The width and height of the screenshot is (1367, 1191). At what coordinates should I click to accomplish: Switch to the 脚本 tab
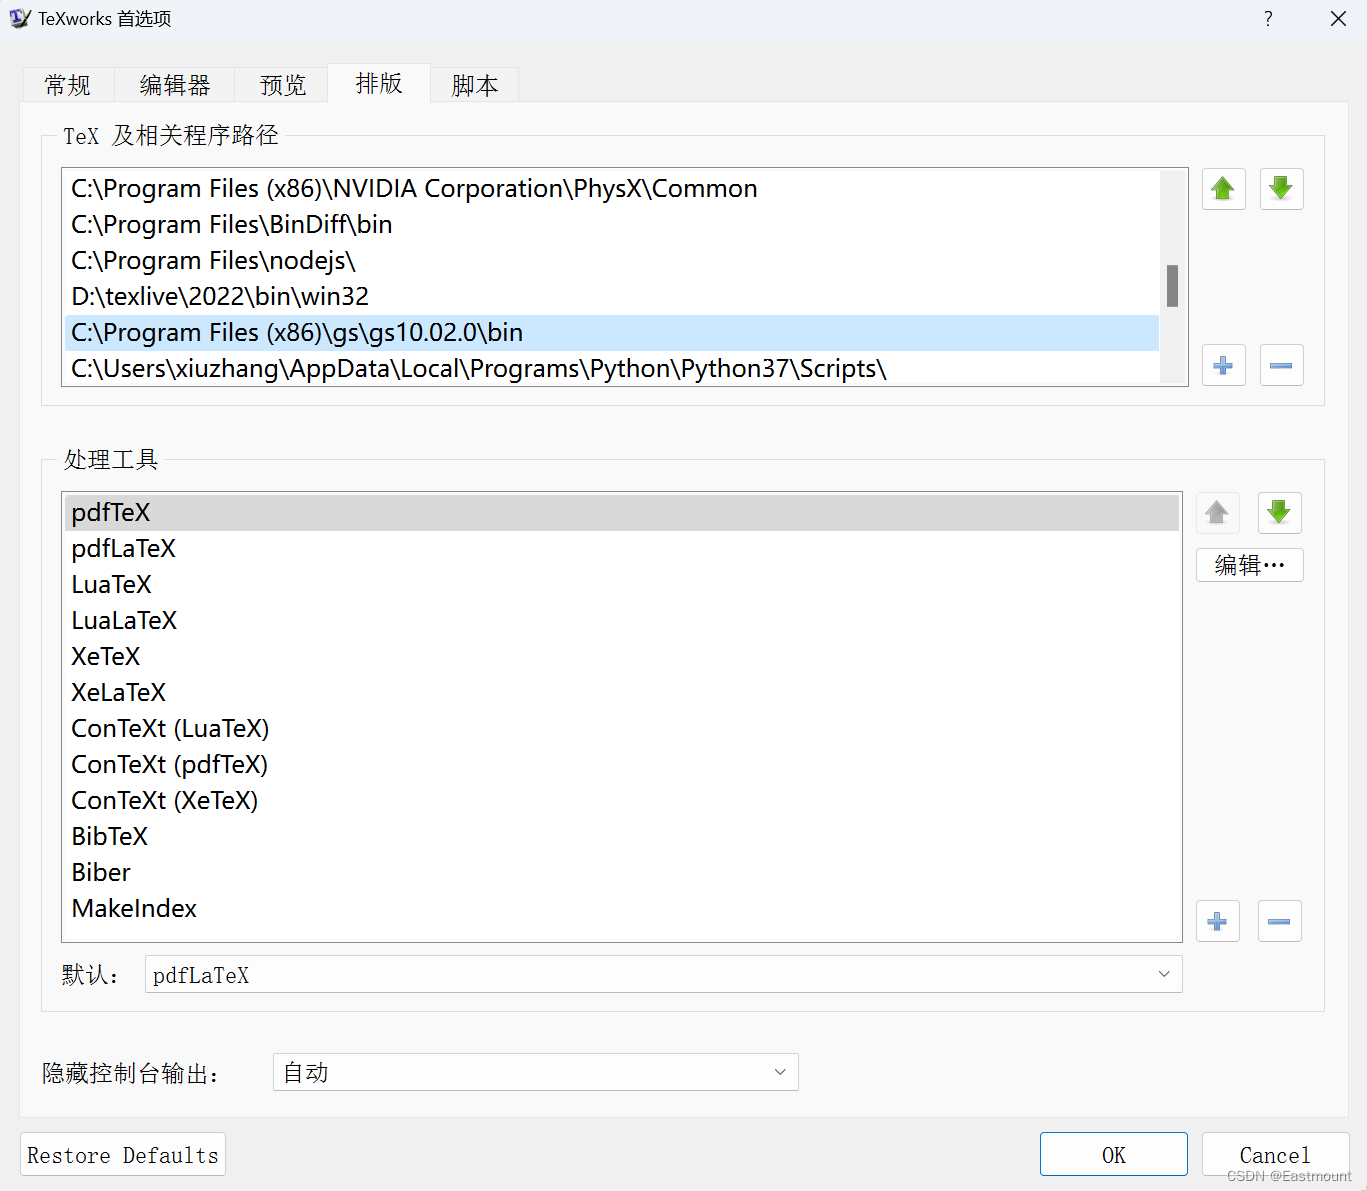pos(475,85)
